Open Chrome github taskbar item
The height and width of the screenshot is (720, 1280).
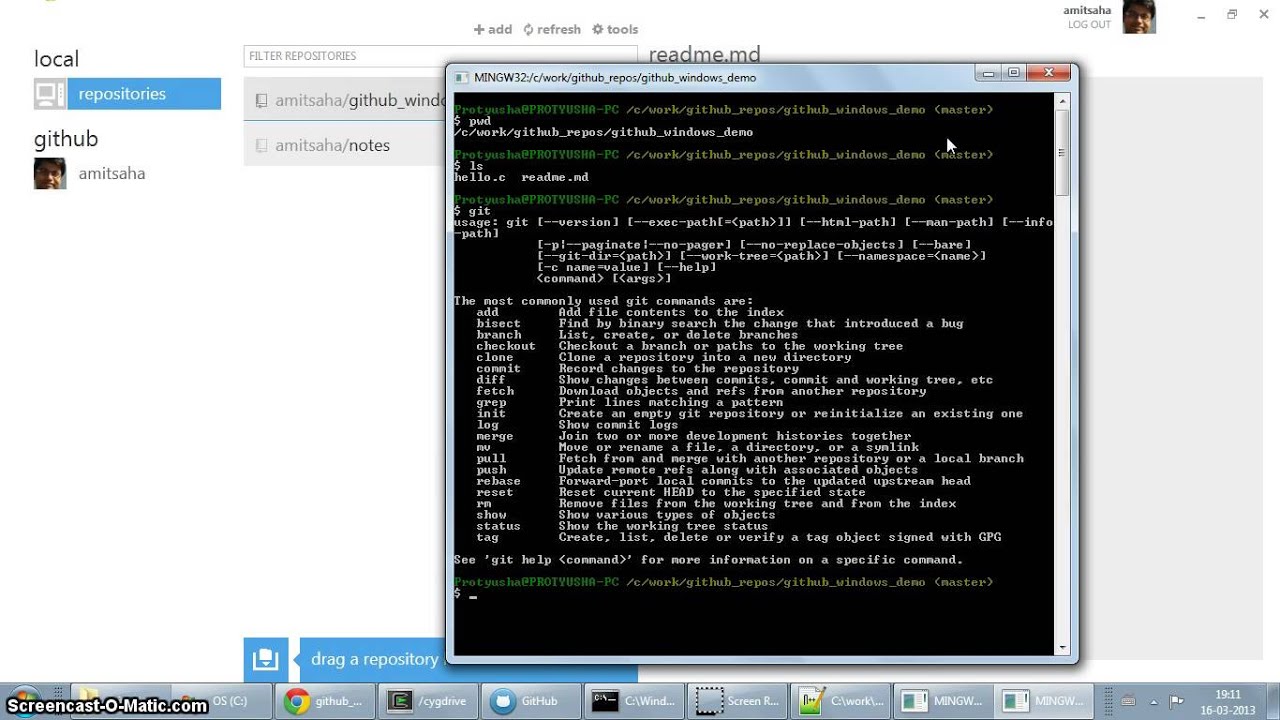click(326, 701)
